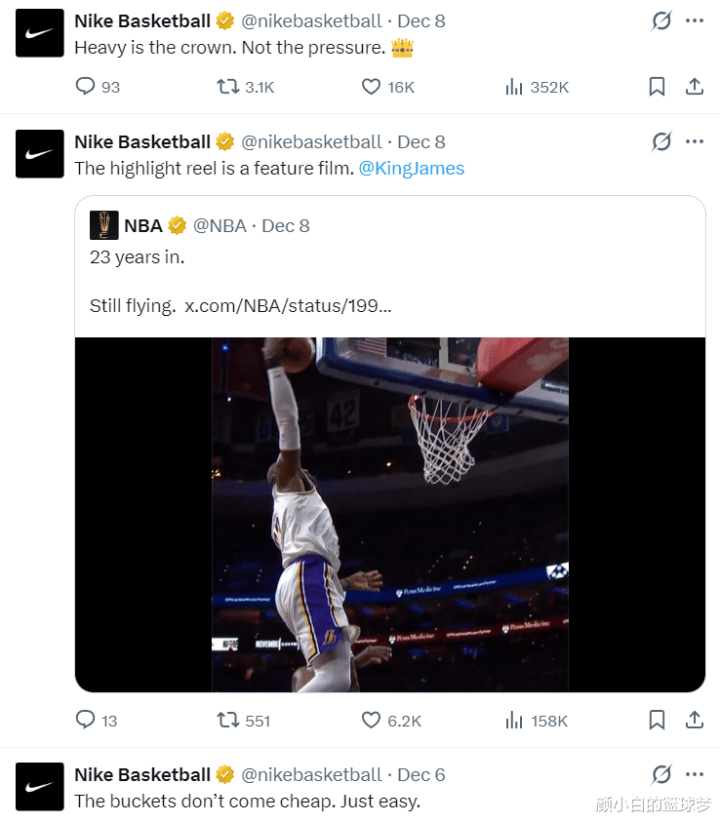
Task: Bookmark the "Heavy is the crown" tweet
Action: (x=657, y=87)
